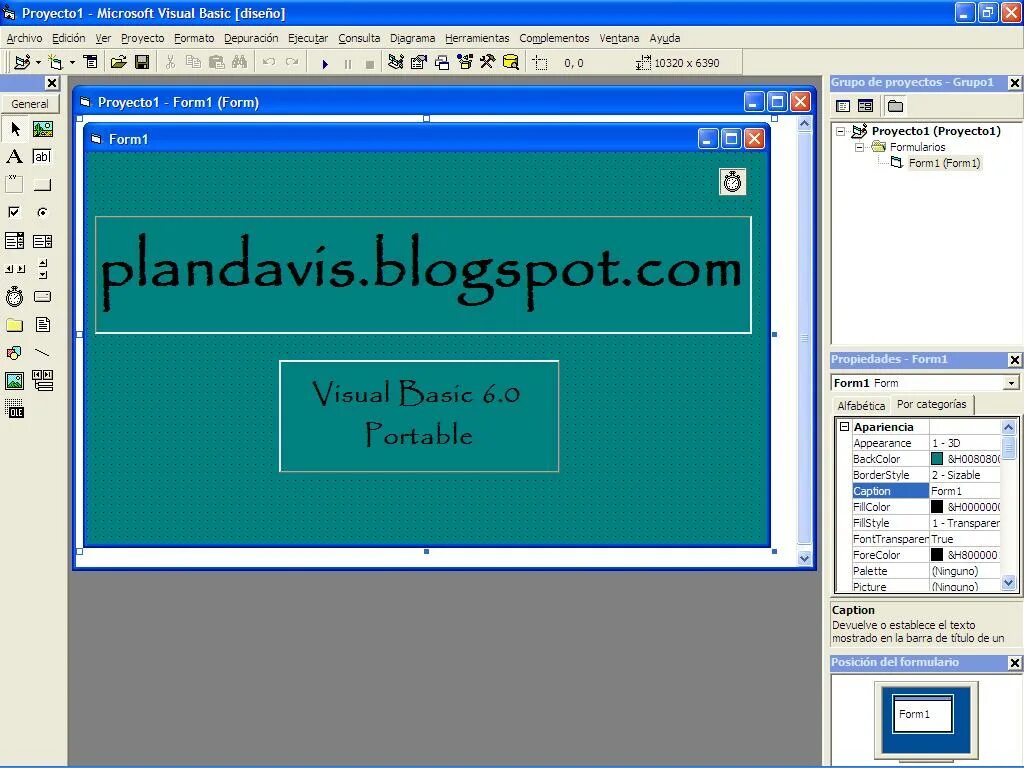This screenshot has height=768, width=1024.
Task: Open the Toolbox toolbar icon
Action: pos(488,63)
